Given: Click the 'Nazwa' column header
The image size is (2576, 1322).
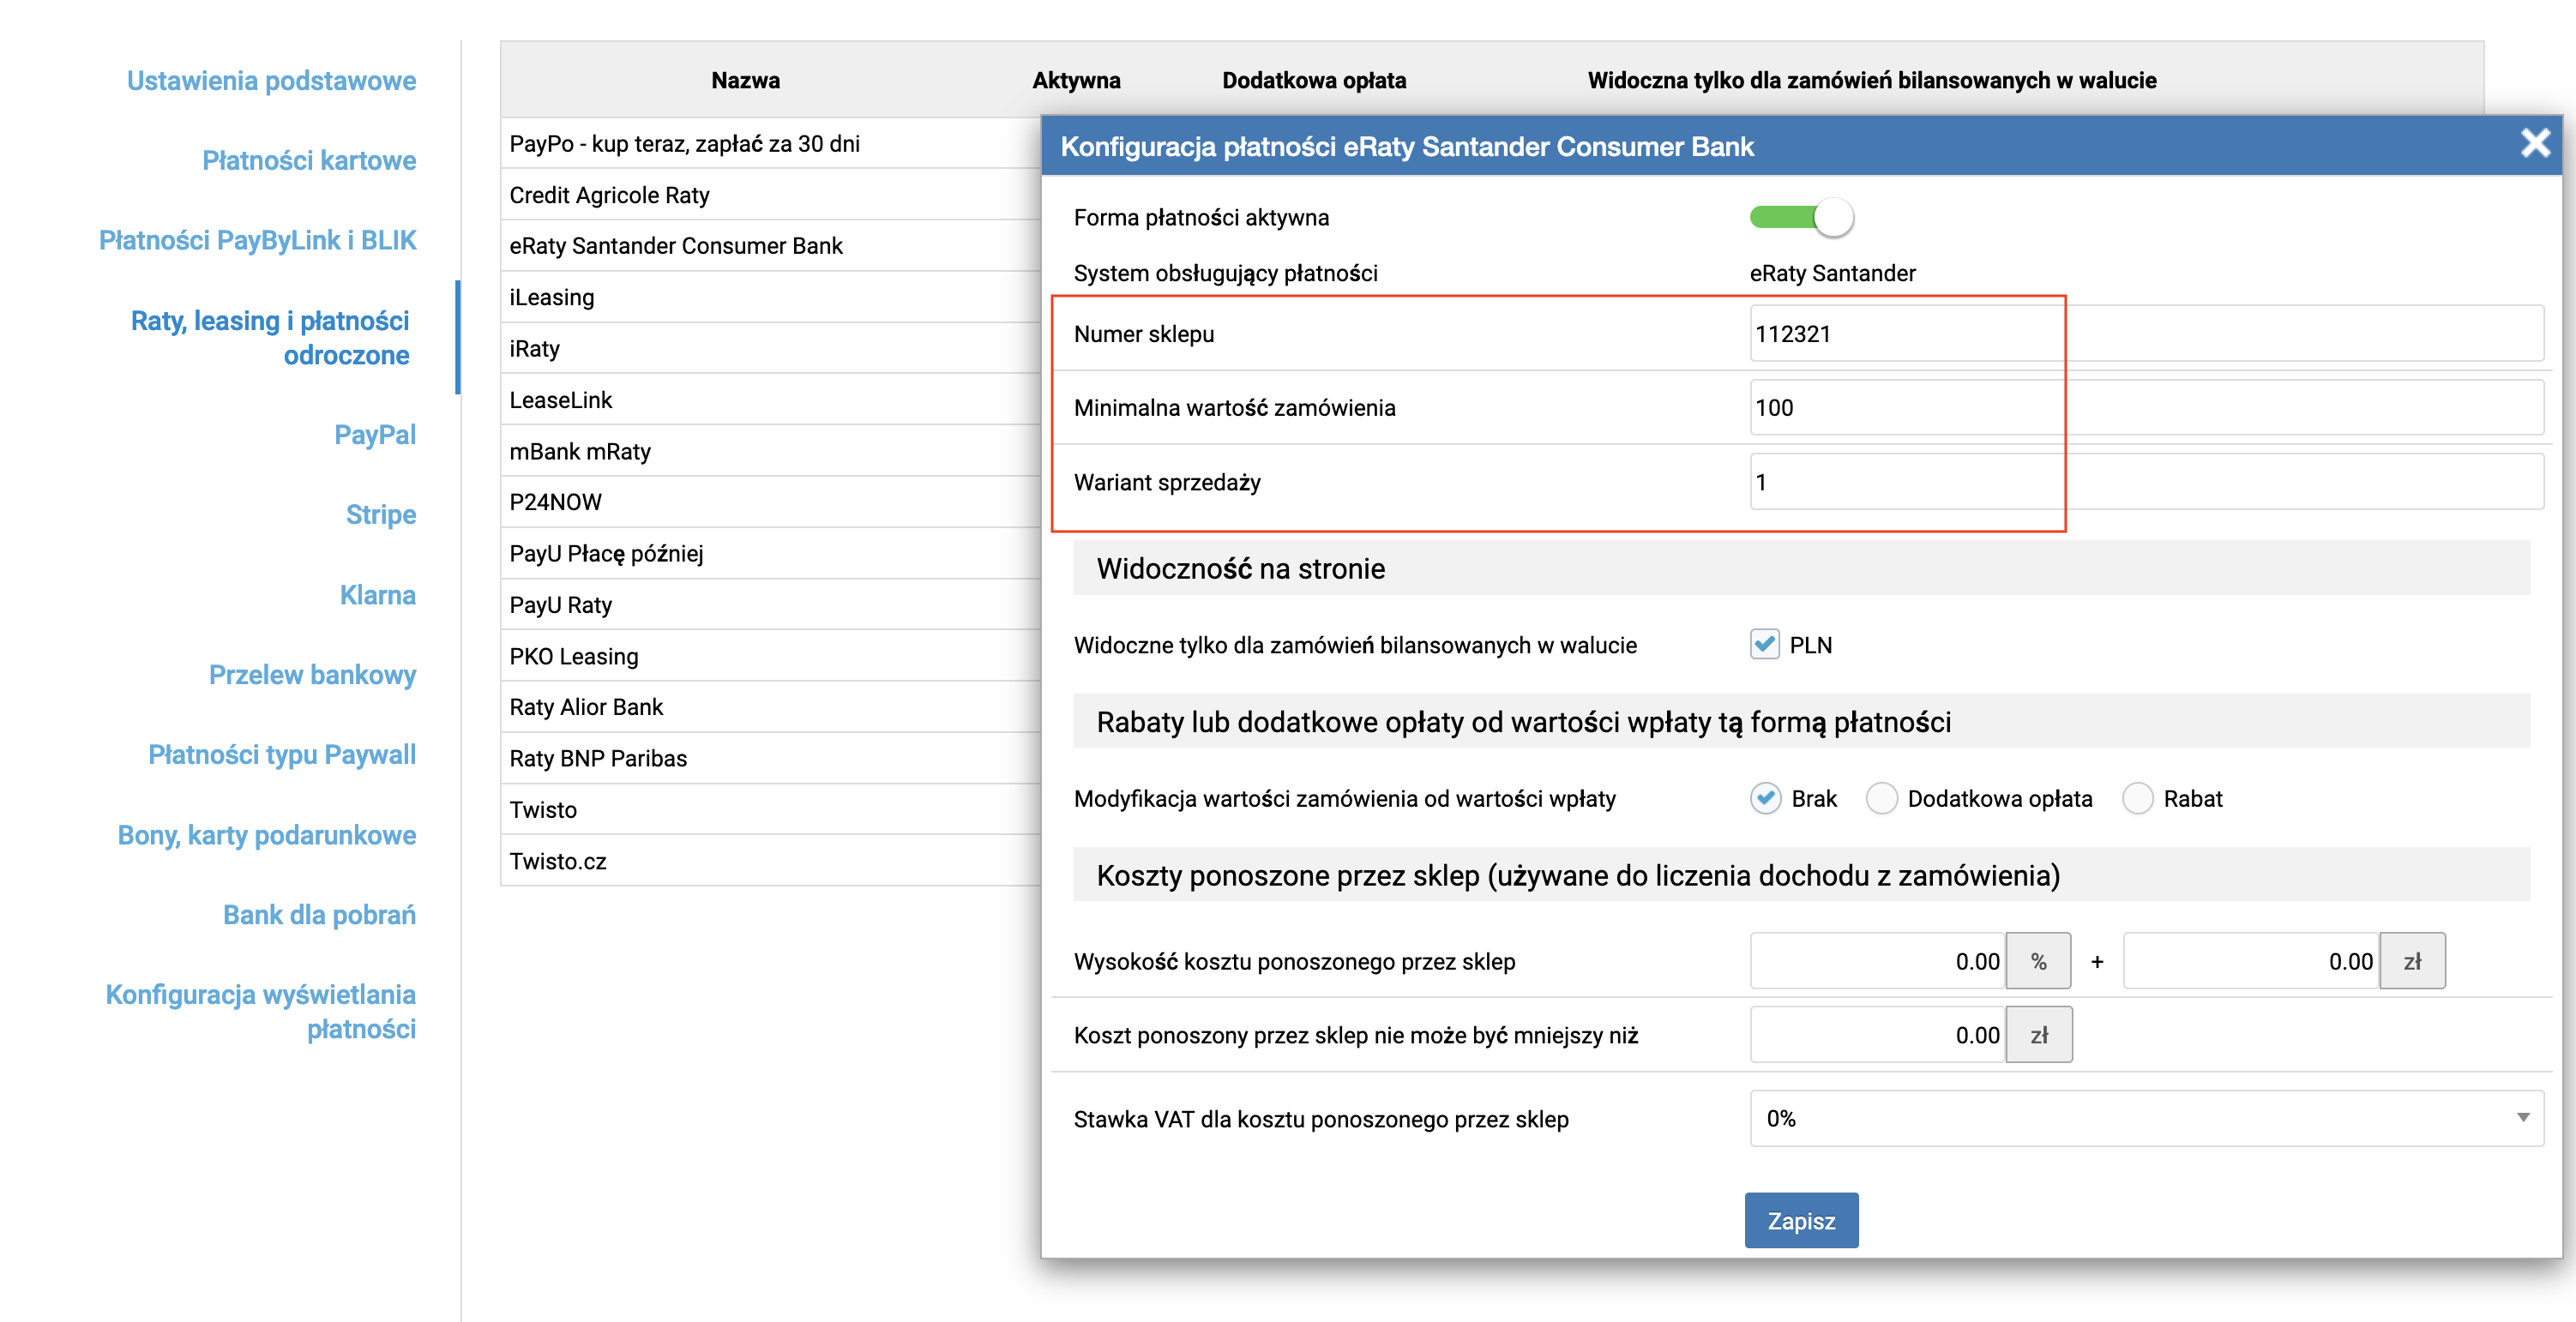Looking at the screenshot, I should [x=745, y=80].
